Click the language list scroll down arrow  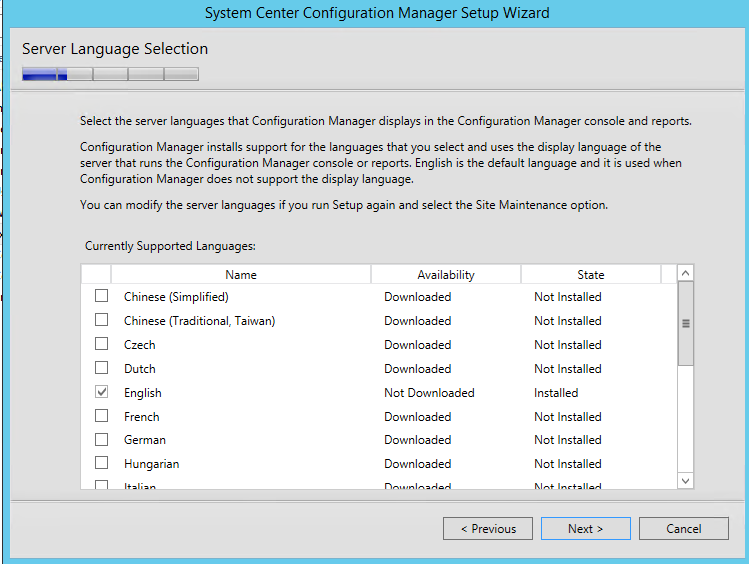click(x=685, y=480)
